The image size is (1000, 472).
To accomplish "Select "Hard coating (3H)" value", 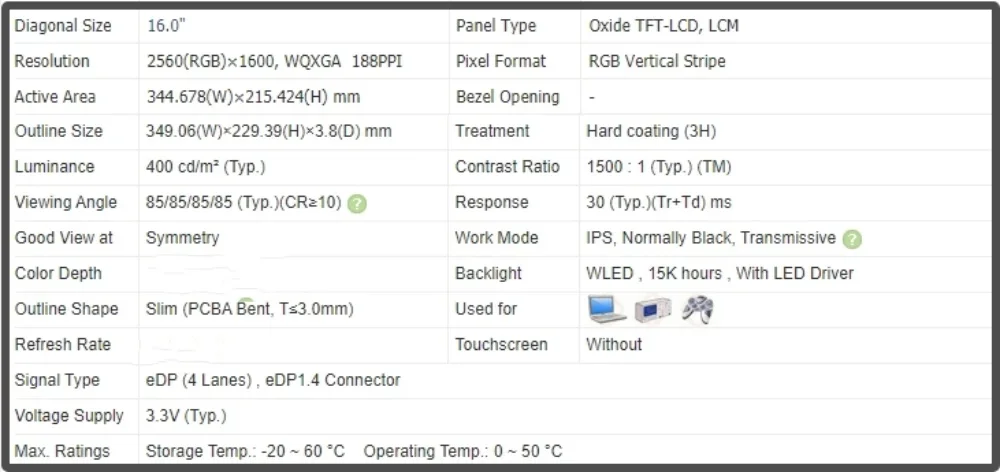I will point(651,131).
